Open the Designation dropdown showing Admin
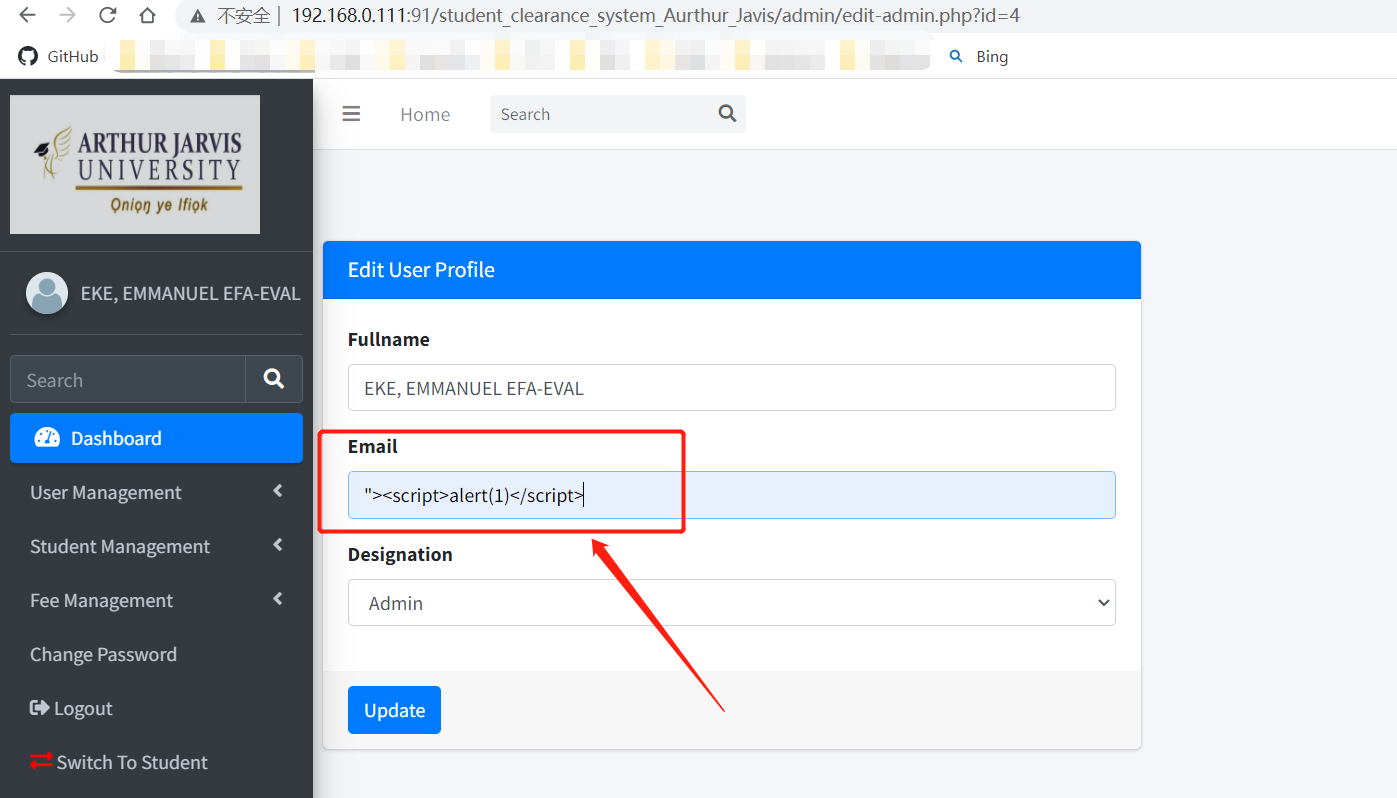This screenshot has height=798, width=1397. click(x=731, y=603)
